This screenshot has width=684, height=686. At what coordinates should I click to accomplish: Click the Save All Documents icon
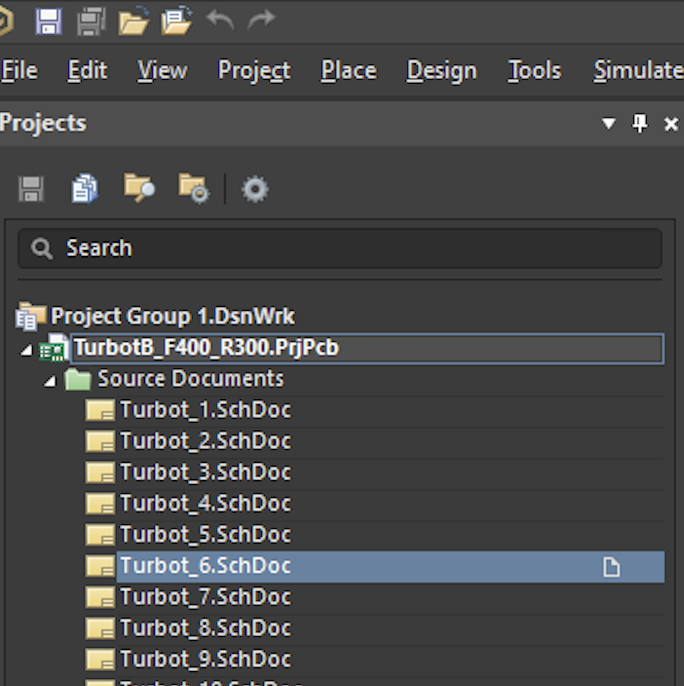(91, 21)
